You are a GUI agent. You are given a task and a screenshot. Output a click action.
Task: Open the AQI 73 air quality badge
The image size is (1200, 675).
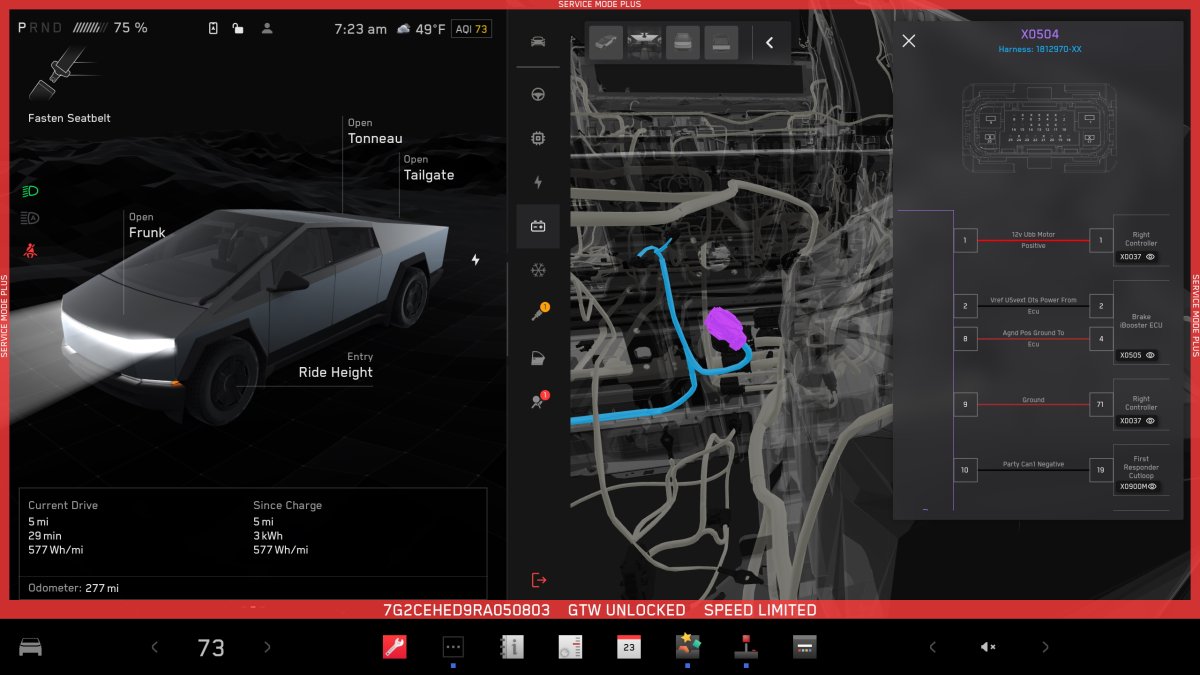click(471, 29)
